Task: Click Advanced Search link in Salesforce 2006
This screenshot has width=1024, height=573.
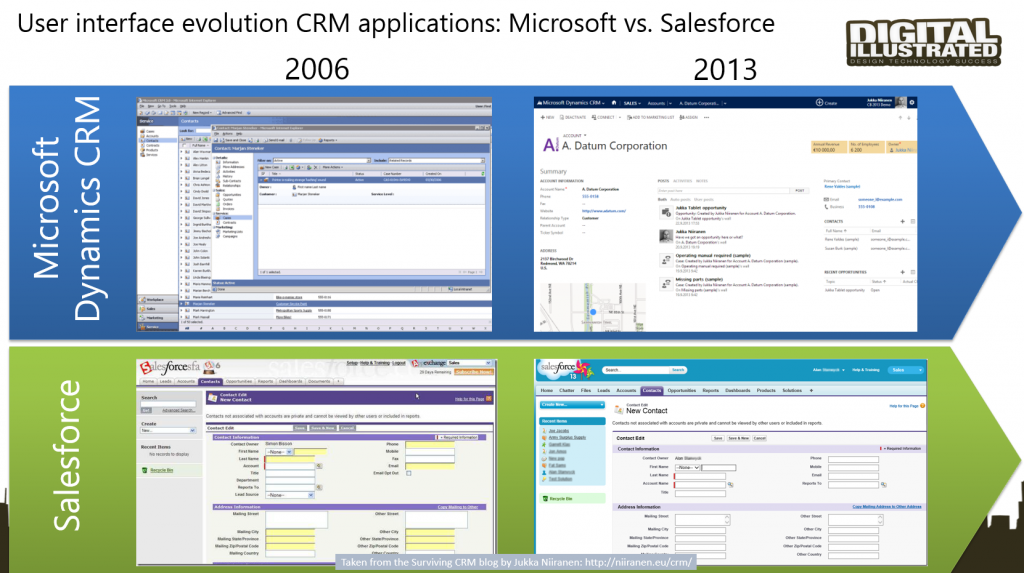Action: [178, 410]
